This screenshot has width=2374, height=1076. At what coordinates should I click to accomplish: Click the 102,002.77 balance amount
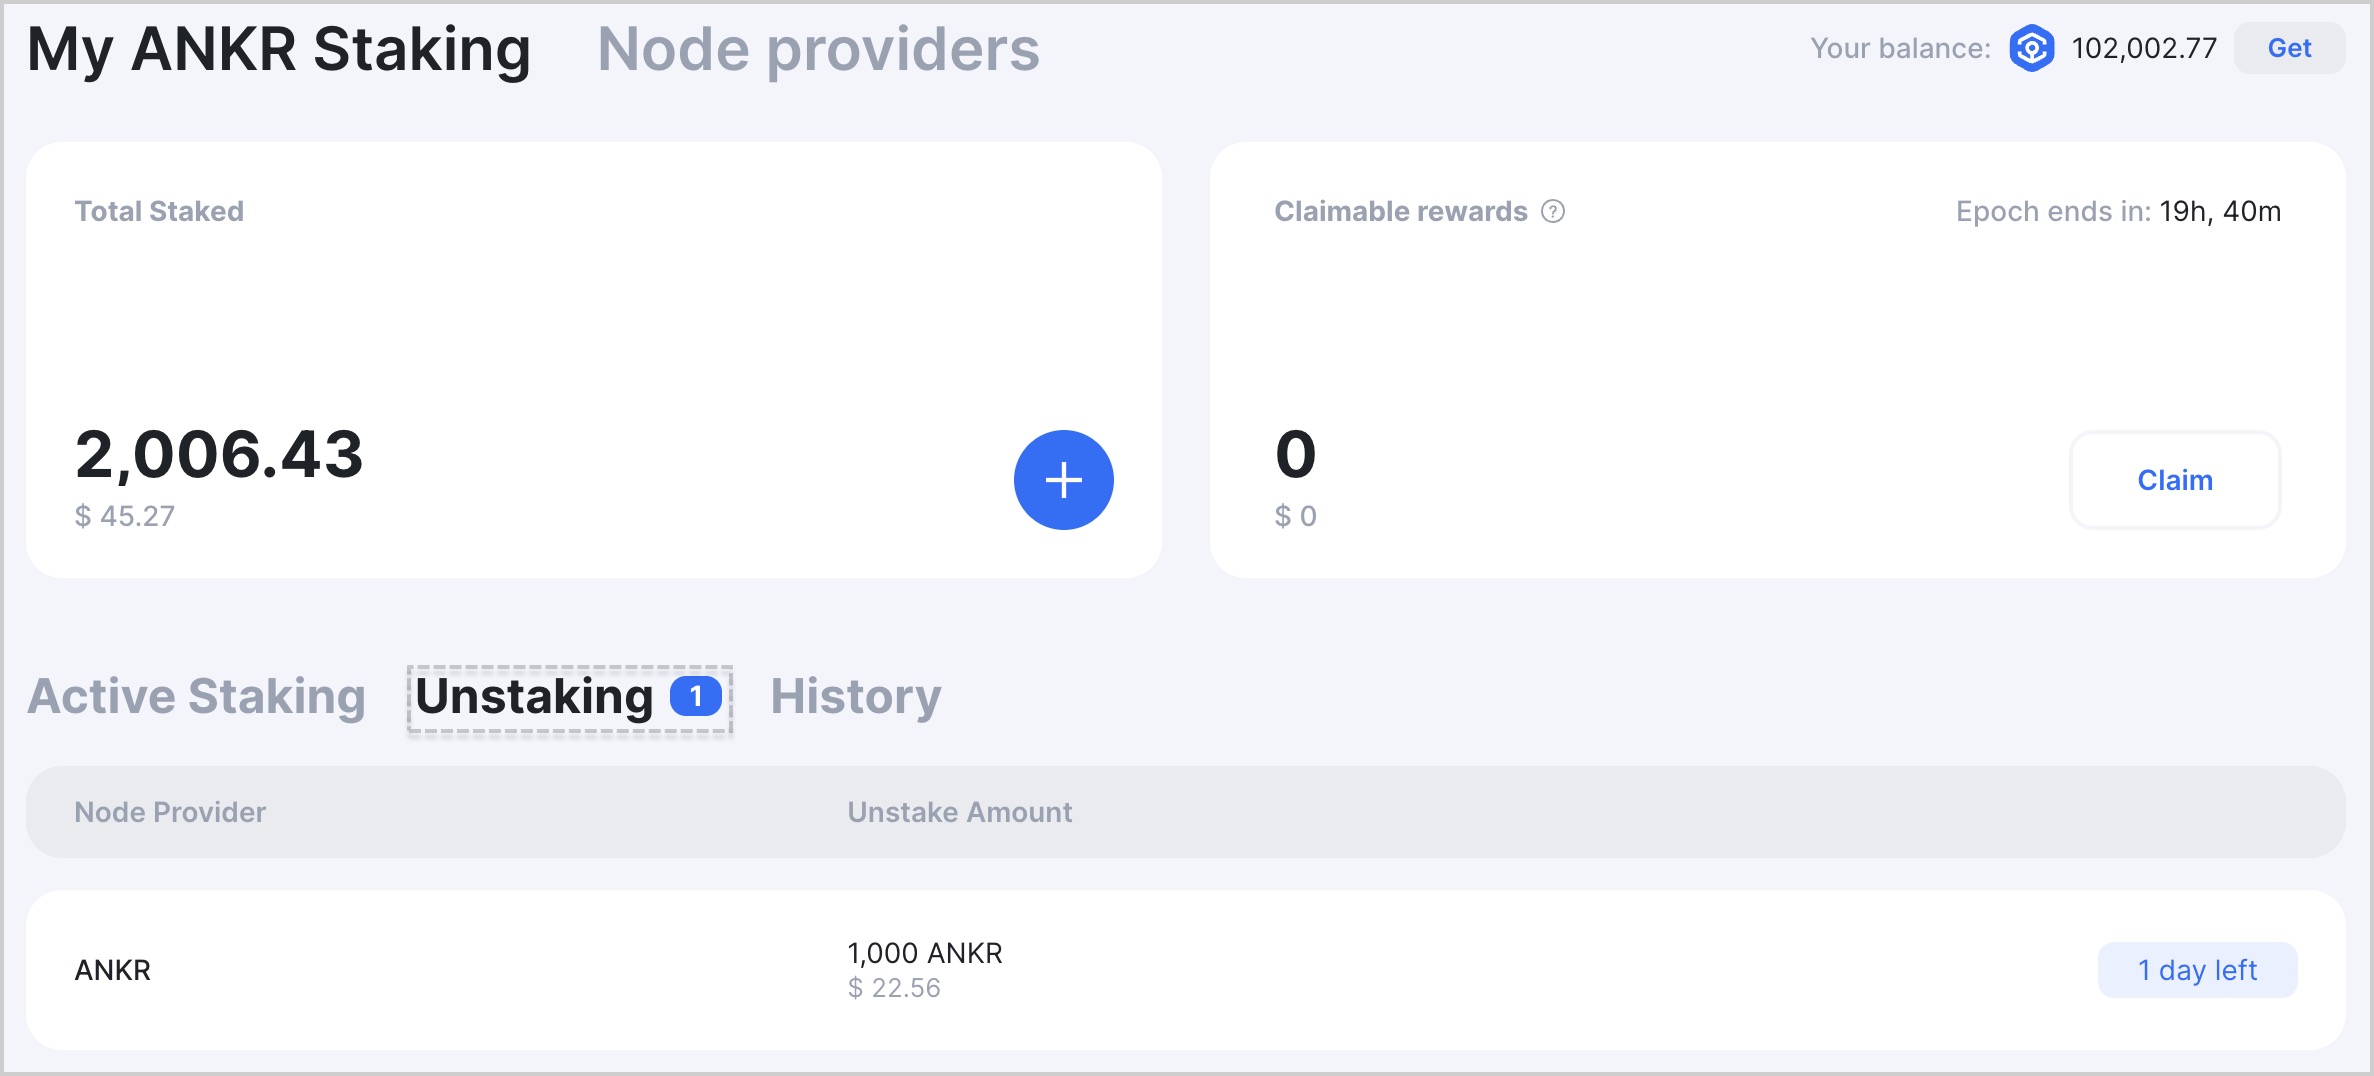2144,48
